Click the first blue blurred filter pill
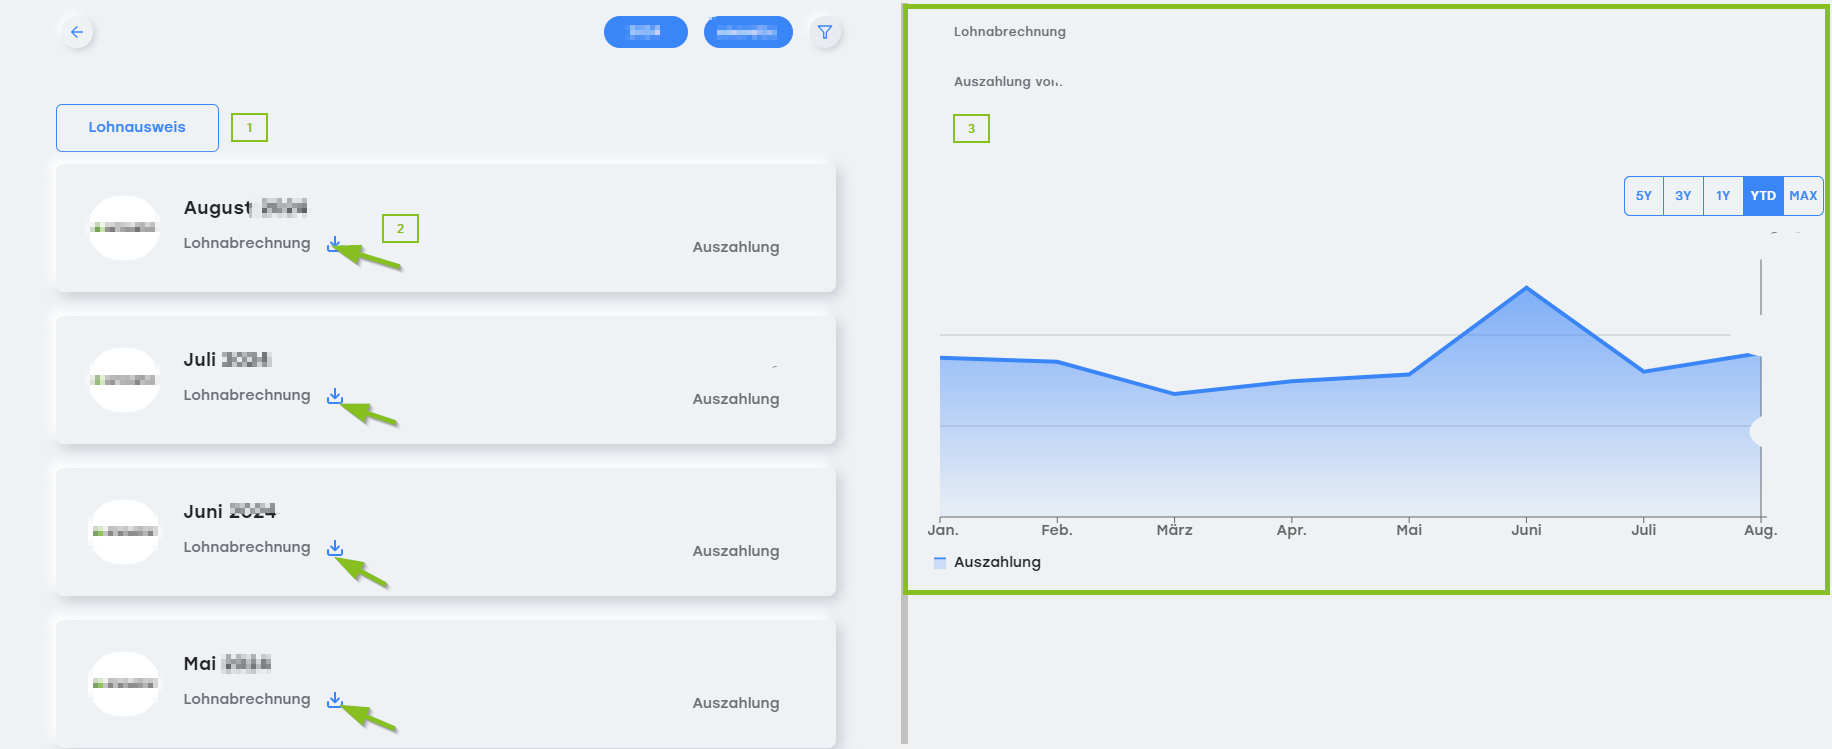Image resolution: width=1832 pixels, height=749 pixels. (x=645, y=32)
